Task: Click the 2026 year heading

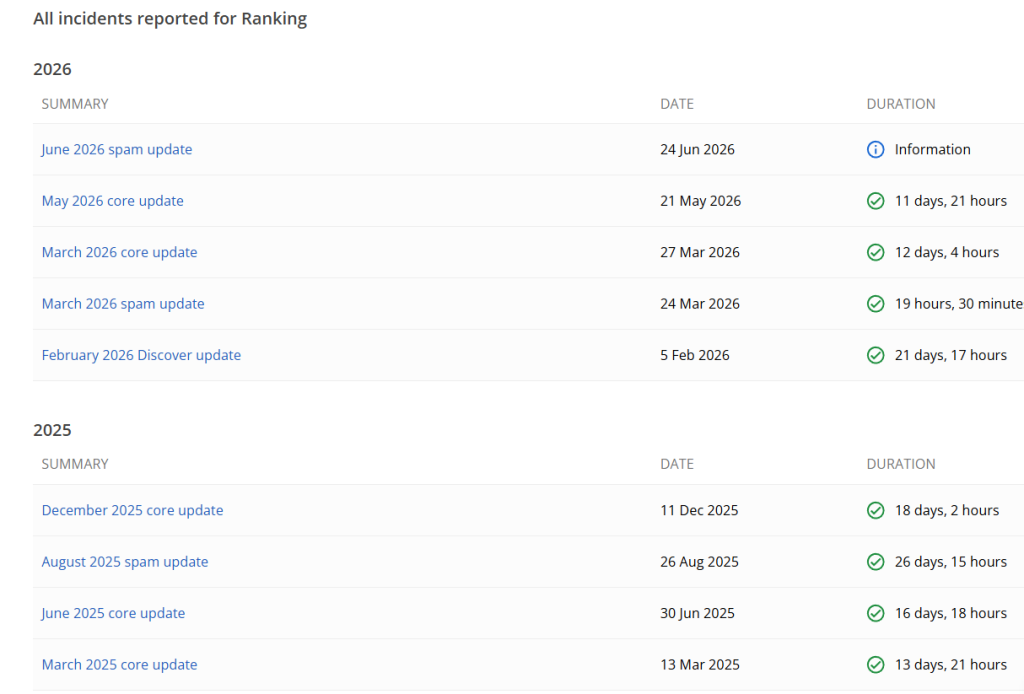Action: (52, 69)
